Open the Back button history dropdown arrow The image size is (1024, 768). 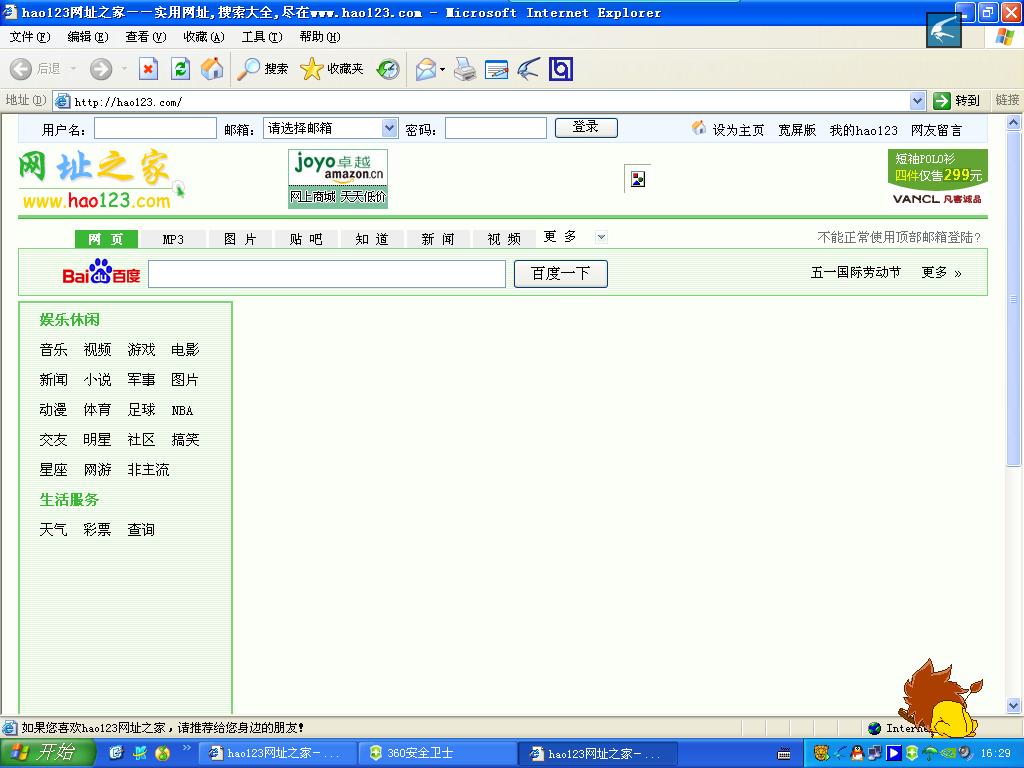[x=73, y=69]
